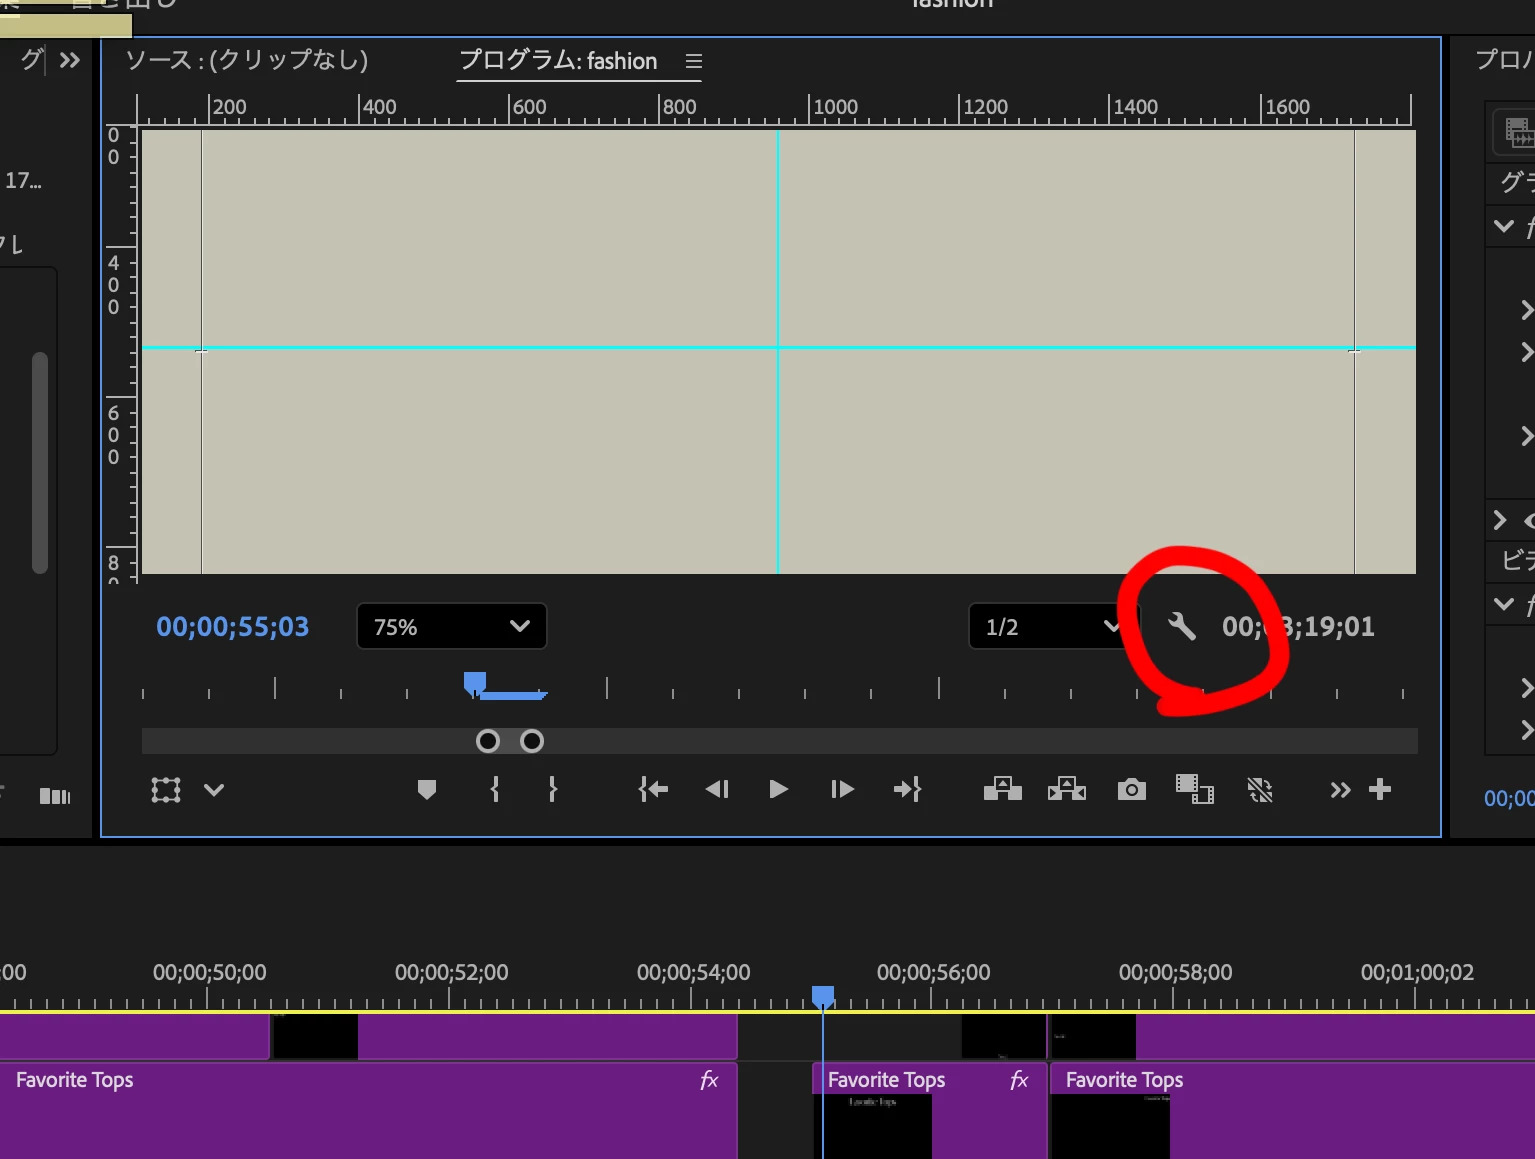Mark In point with brace icon
1535x1159 pixels.
tap(495, 790)
